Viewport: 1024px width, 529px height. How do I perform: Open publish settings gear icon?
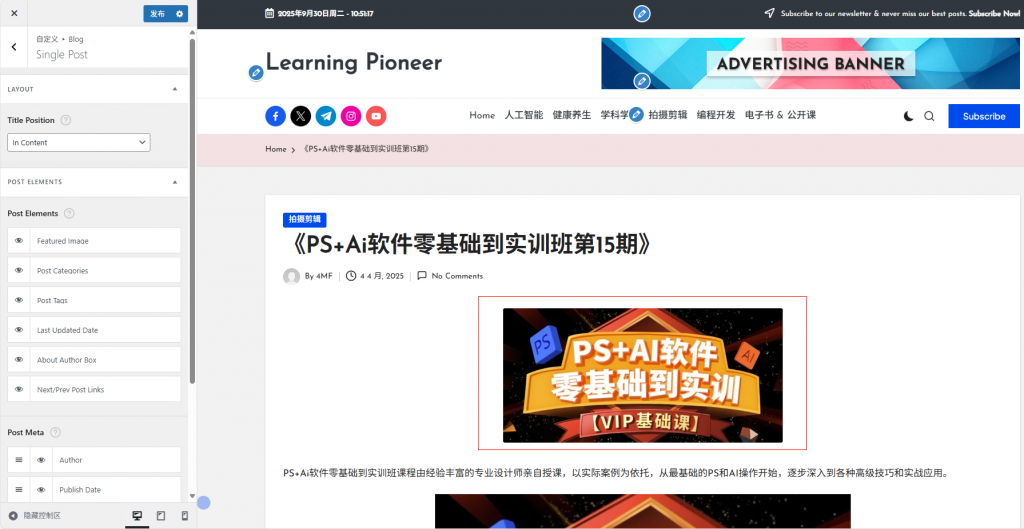click(x=180, y=14)
